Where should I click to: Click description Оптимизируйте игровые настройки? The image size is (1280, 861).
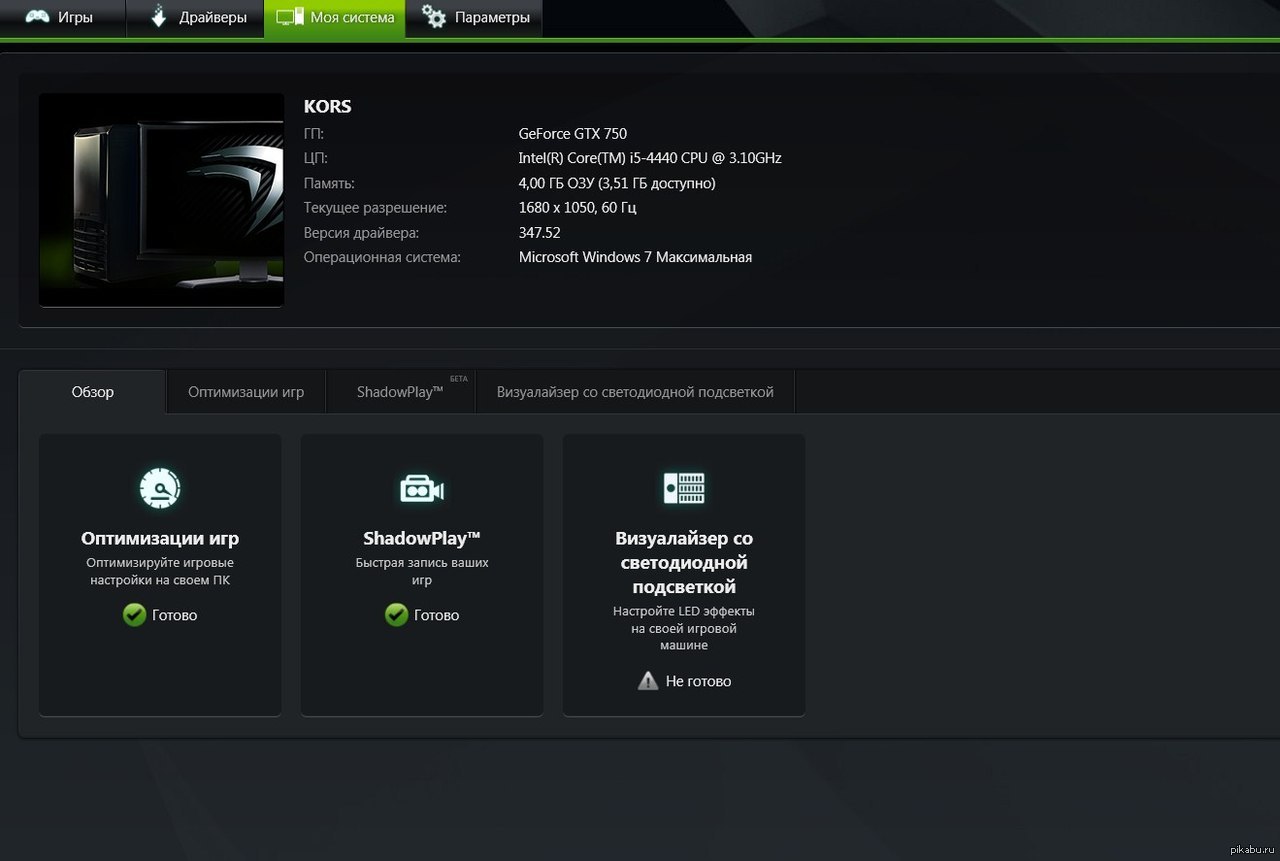pyautogui.click(x=160, y=571)
